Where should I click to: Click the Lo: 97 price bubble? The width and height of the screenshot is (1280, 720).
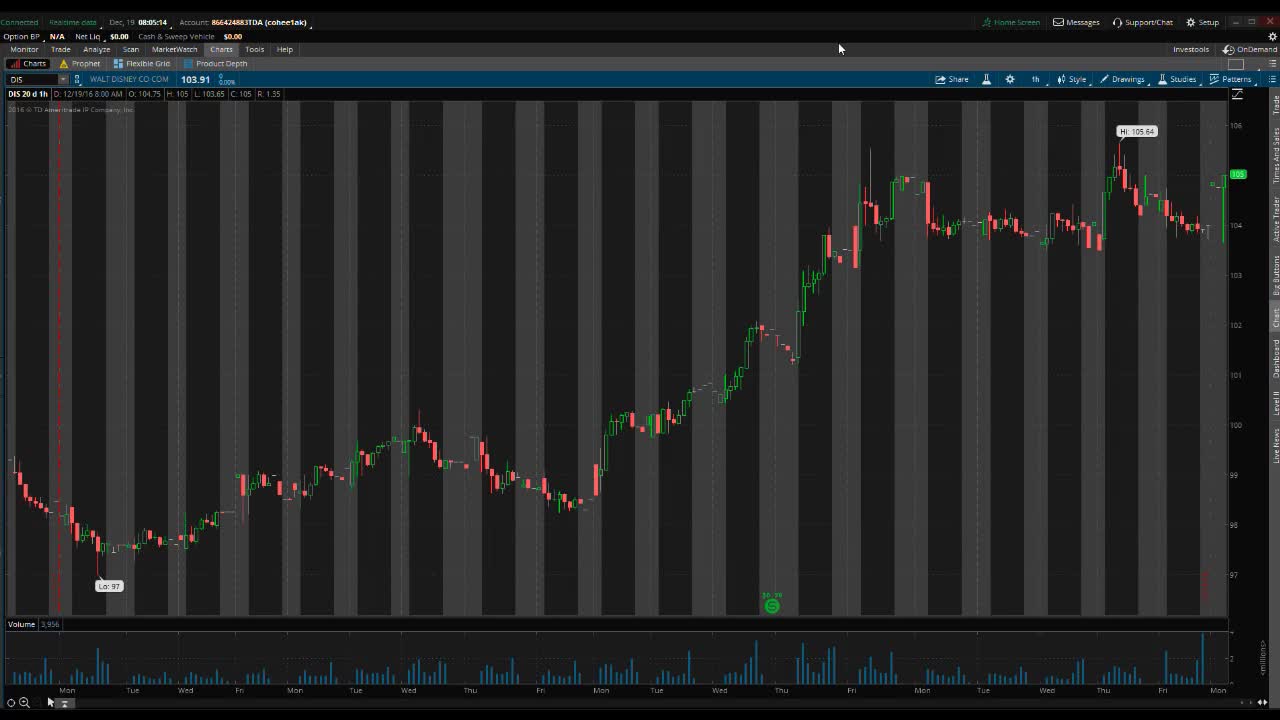coord(109,586)
